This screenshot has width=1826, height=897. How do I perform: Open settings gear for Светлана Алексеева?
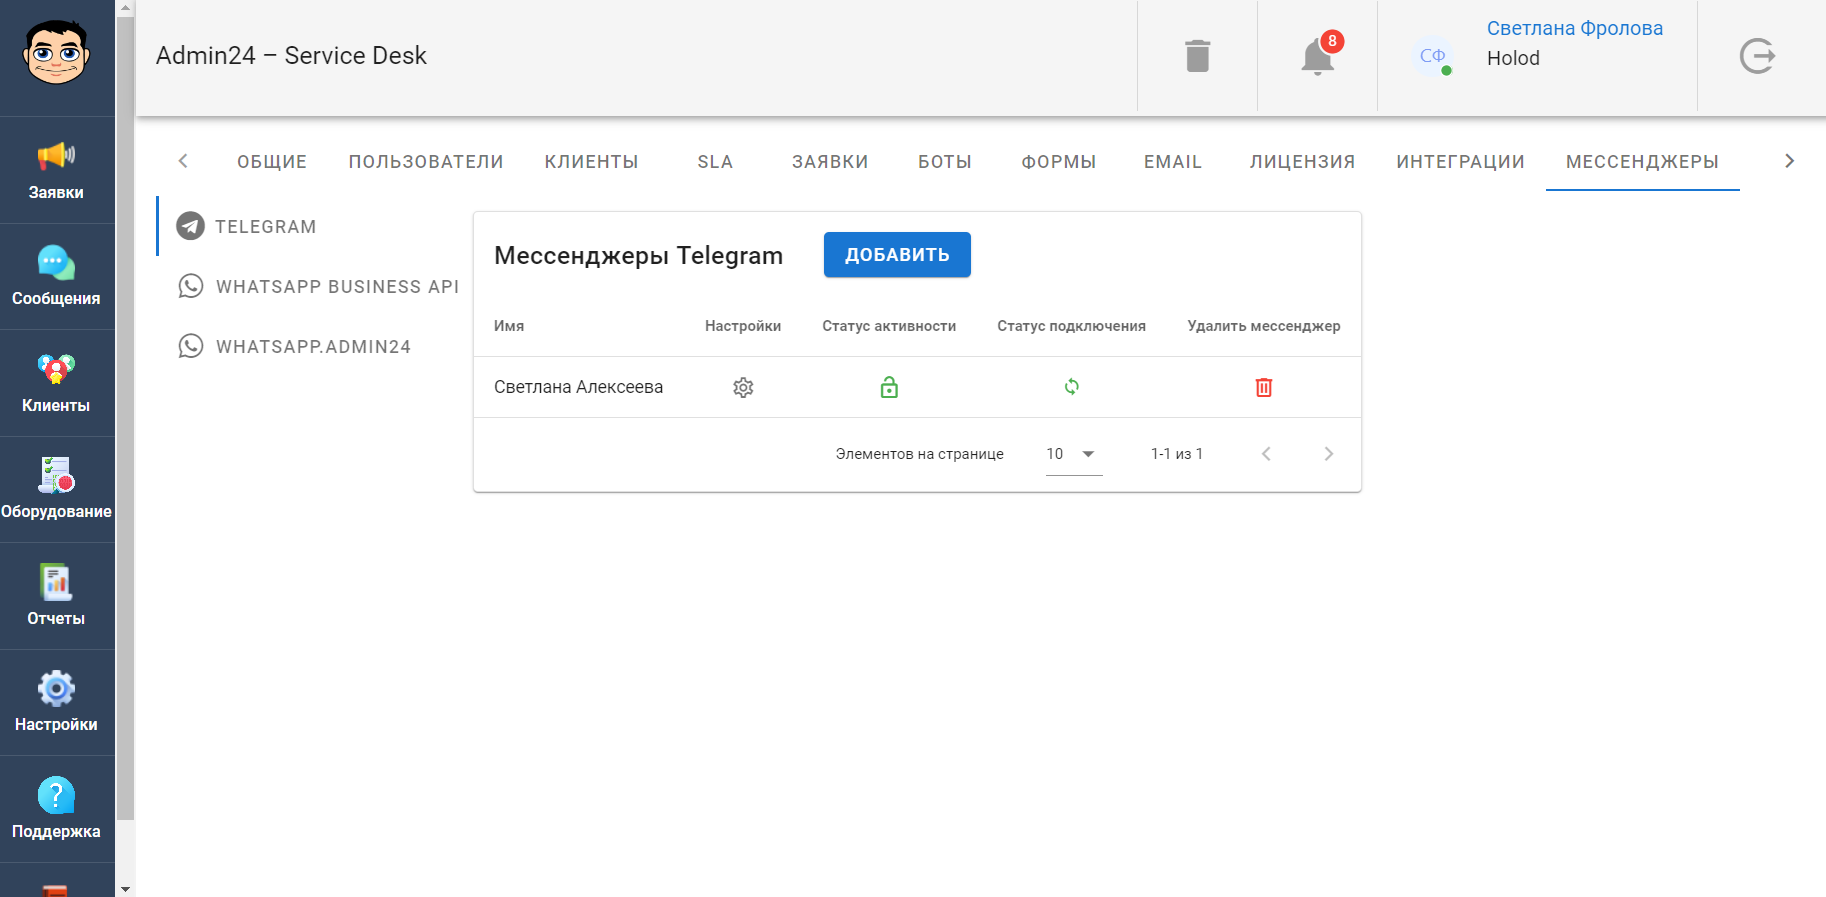[743, 387]
